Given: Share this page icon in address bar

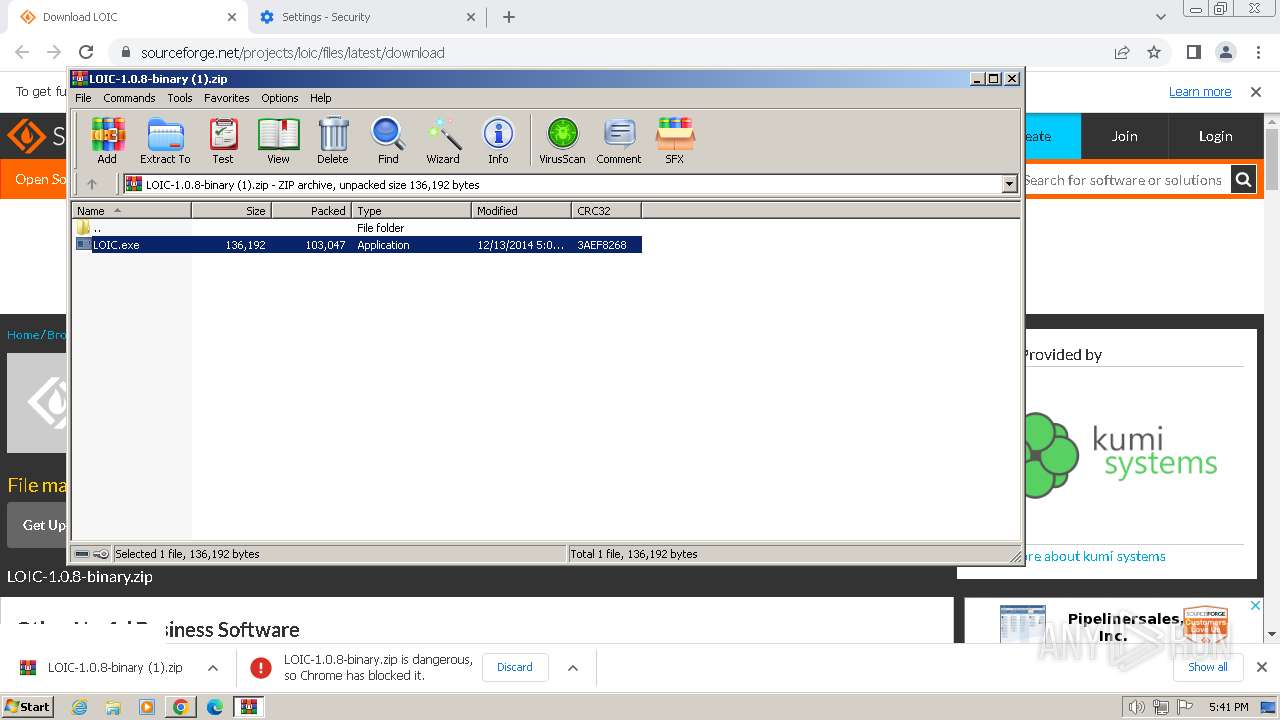Looking at the screenshot, I should 1122,52.
